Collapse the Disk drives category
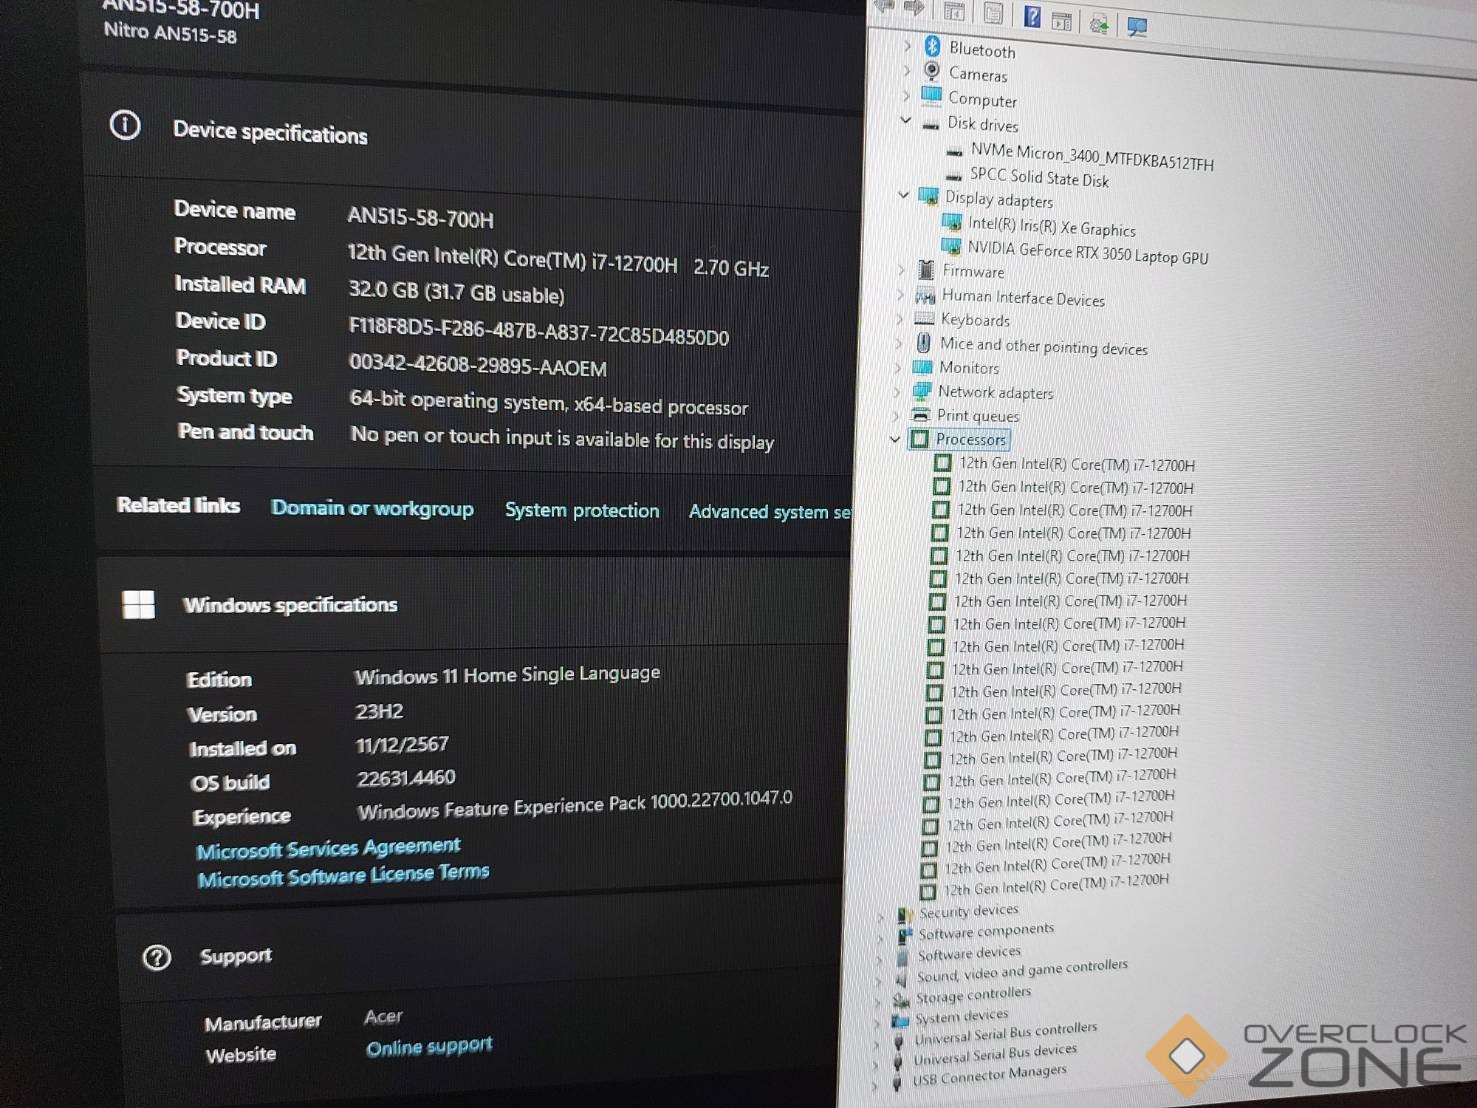The image size is (1477, 1108). coord(905,120)
